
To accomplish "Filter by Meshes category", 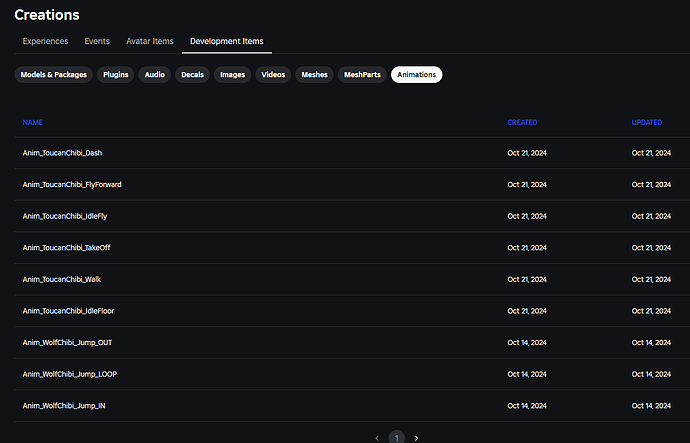I will pos(315,75).
